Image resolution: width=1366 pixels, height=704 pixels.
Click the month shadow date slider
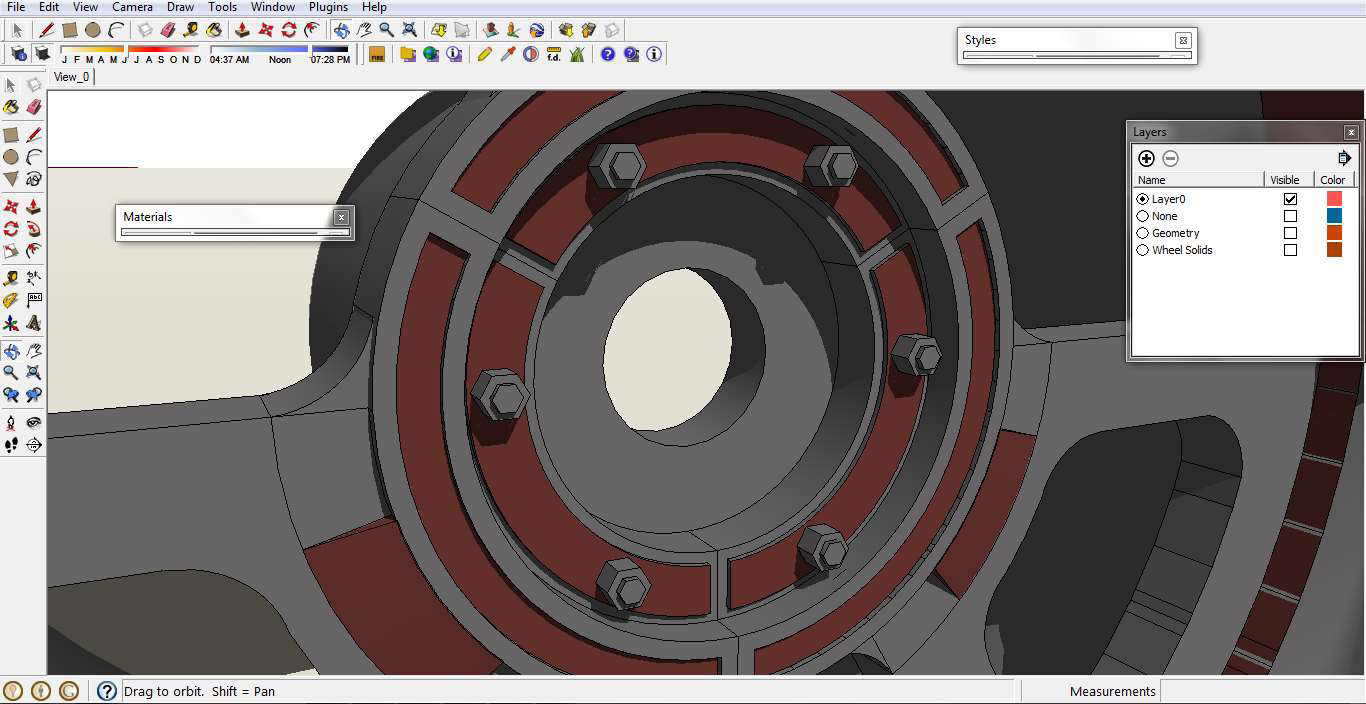tap(130, 49)
